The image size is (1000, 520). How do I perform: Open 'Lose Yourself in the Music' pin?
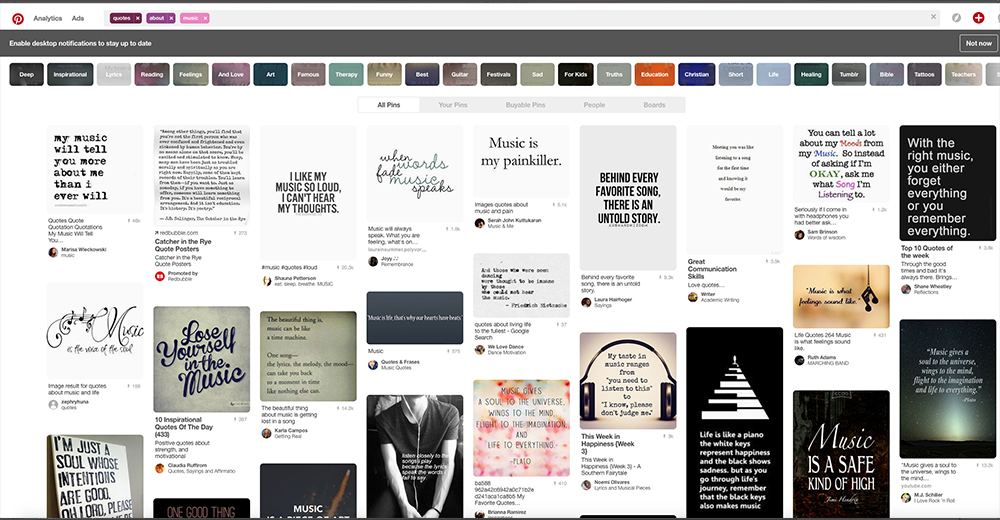[201, 358]
